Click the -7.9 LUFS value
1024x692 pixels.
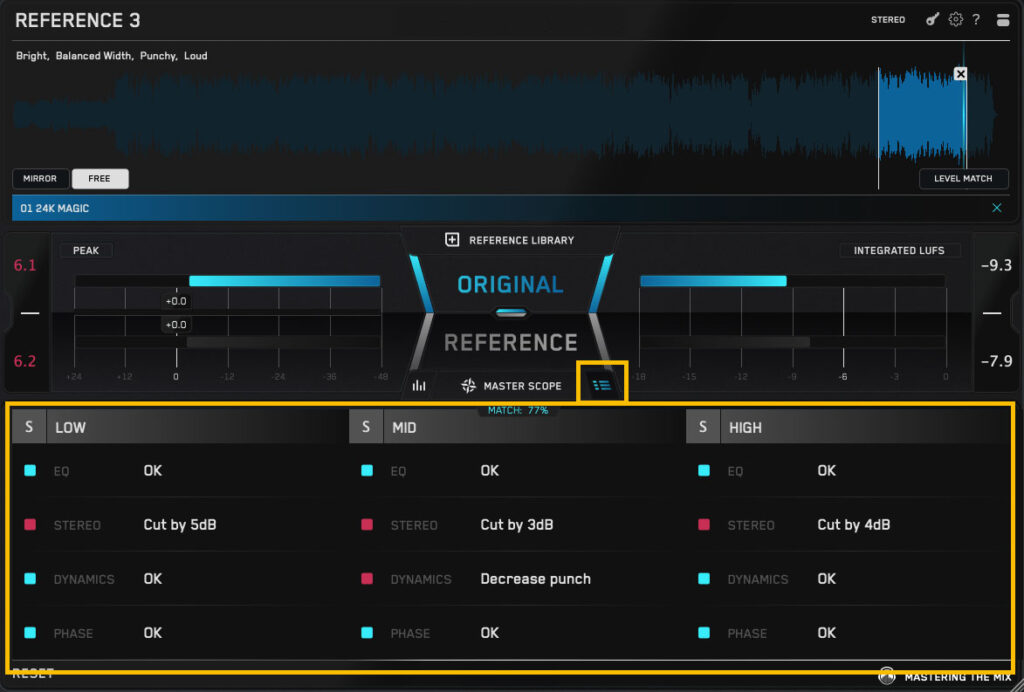(x=996, y=361)
